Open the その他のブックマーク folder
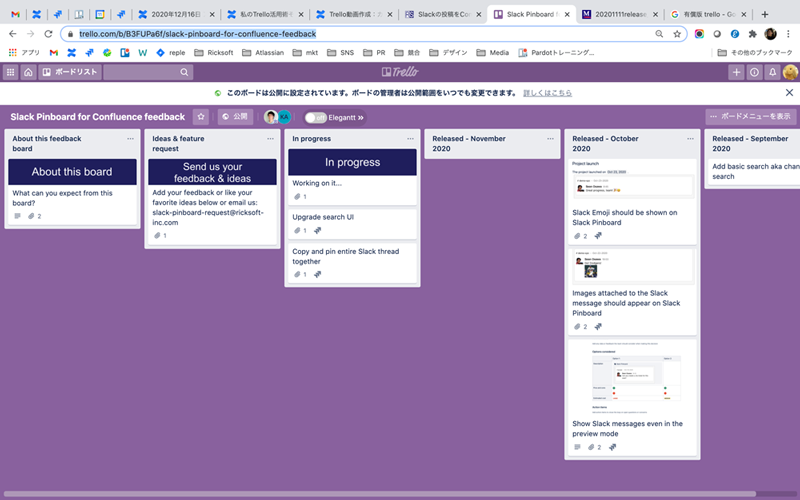Image resolution: width=800 pixels, height=500 pixels. [x=755, y=53]
